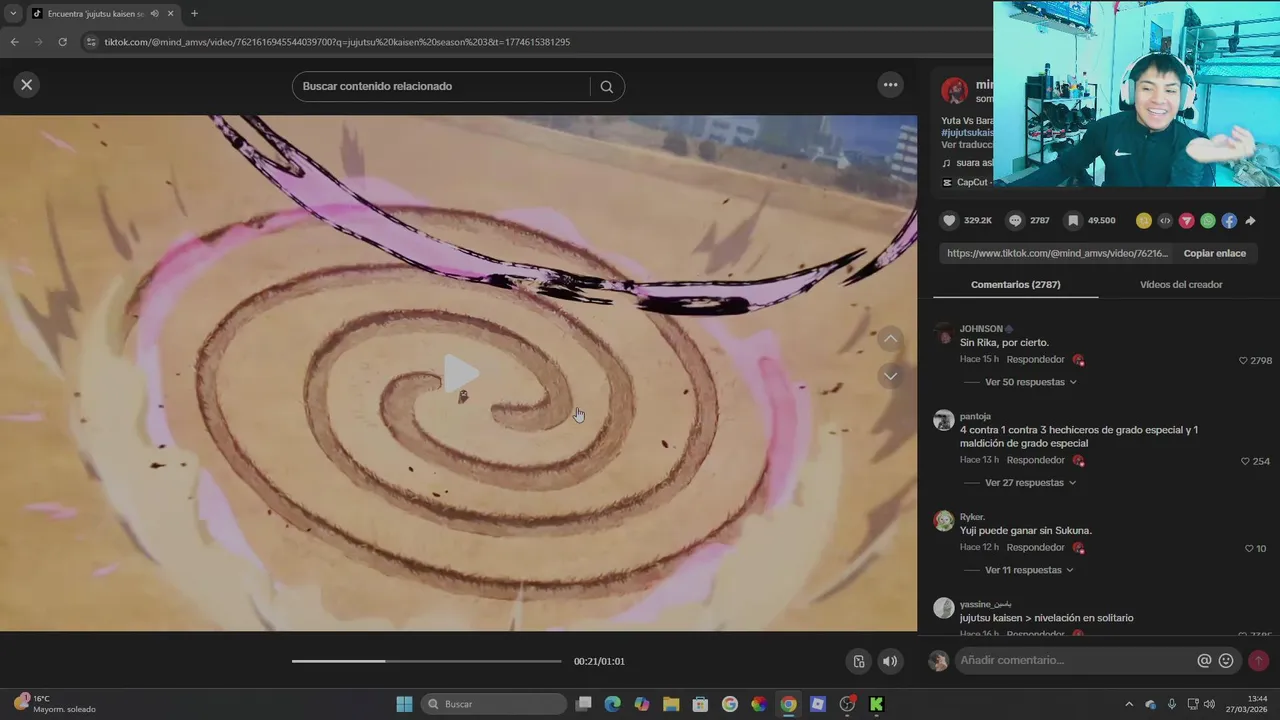Expand 'Ver 11 respuestas' under Ryker's comment
Screen dimensions: 1280x720
point(1029,570)
